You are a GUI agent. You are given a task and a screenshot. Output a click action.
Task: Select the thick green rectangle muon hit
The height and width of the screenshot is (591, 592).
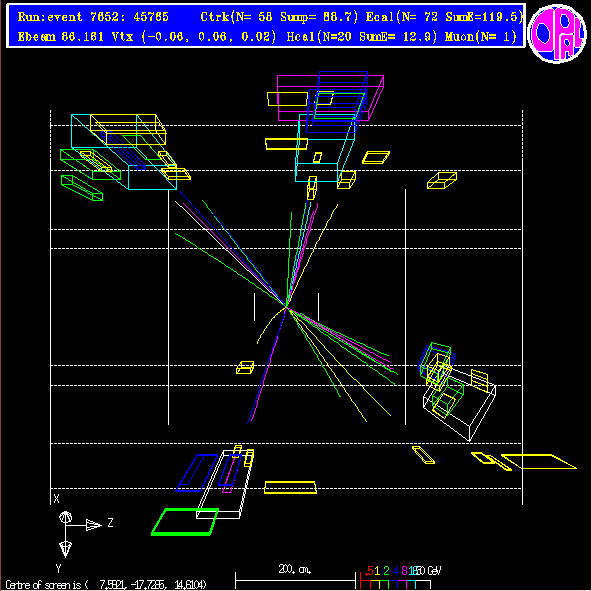[x=185, y=522]
